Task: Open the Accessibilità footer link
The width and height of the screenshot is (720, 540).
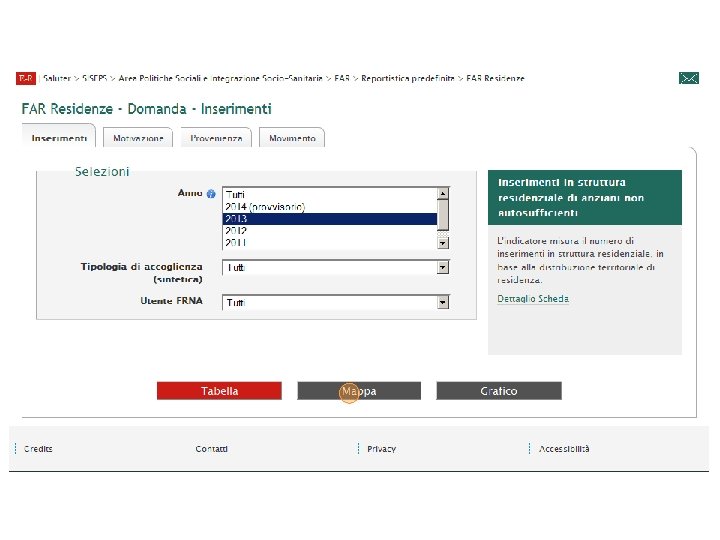Action: click(564, 449)
